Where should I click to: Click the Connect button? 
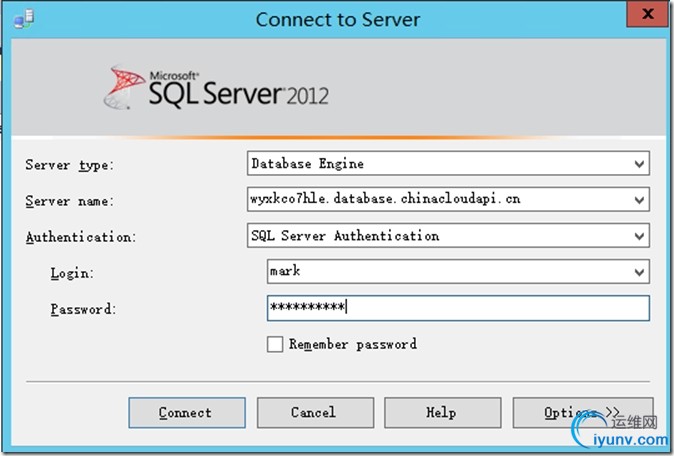coord(187,413)
